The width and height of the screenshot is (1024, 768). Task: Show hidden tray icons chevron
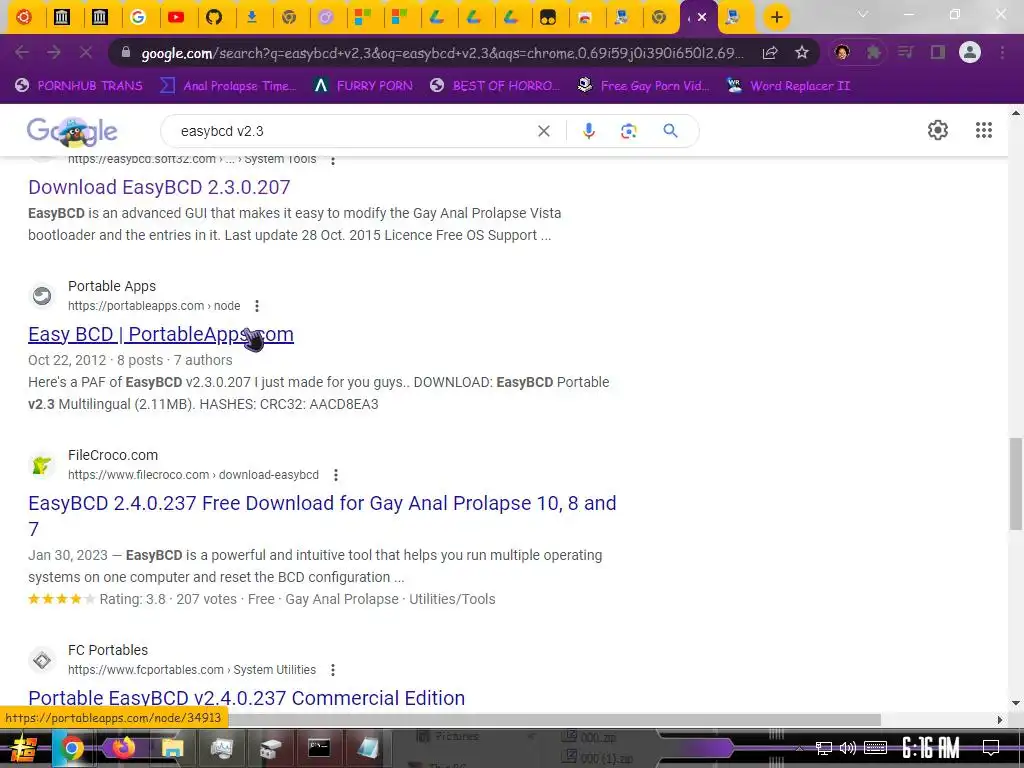pyautogui.click(x=799, y=748)
